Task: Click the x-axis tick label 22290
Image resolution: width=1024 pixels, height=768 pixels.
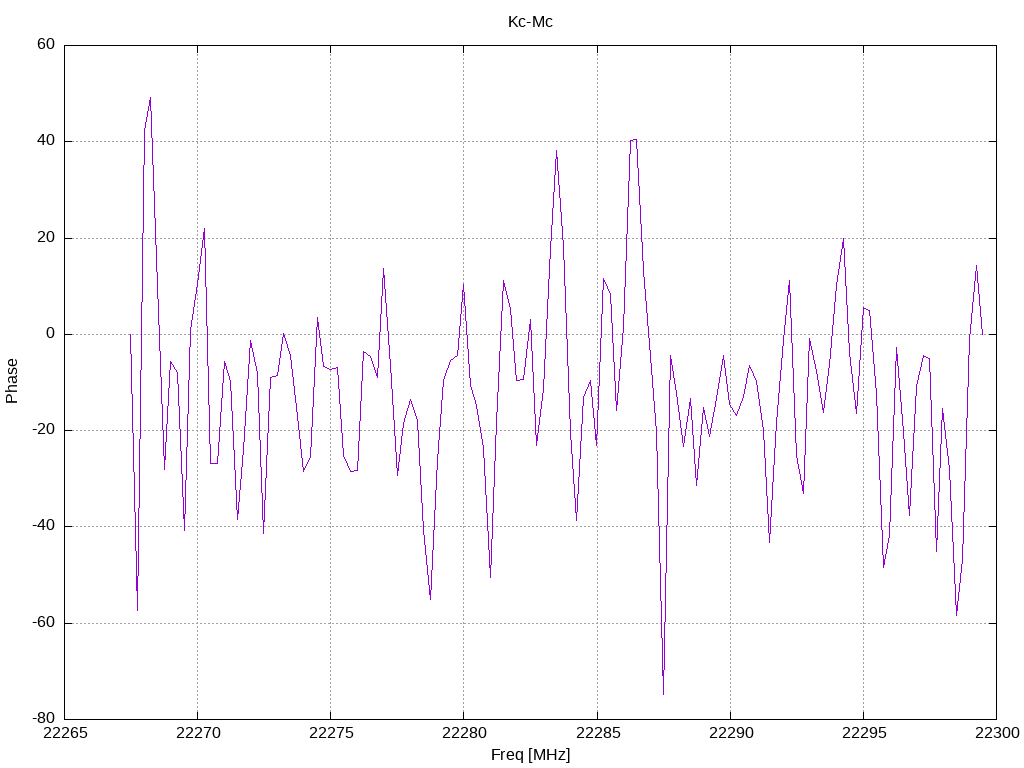Action: click(x=731, y=733)
